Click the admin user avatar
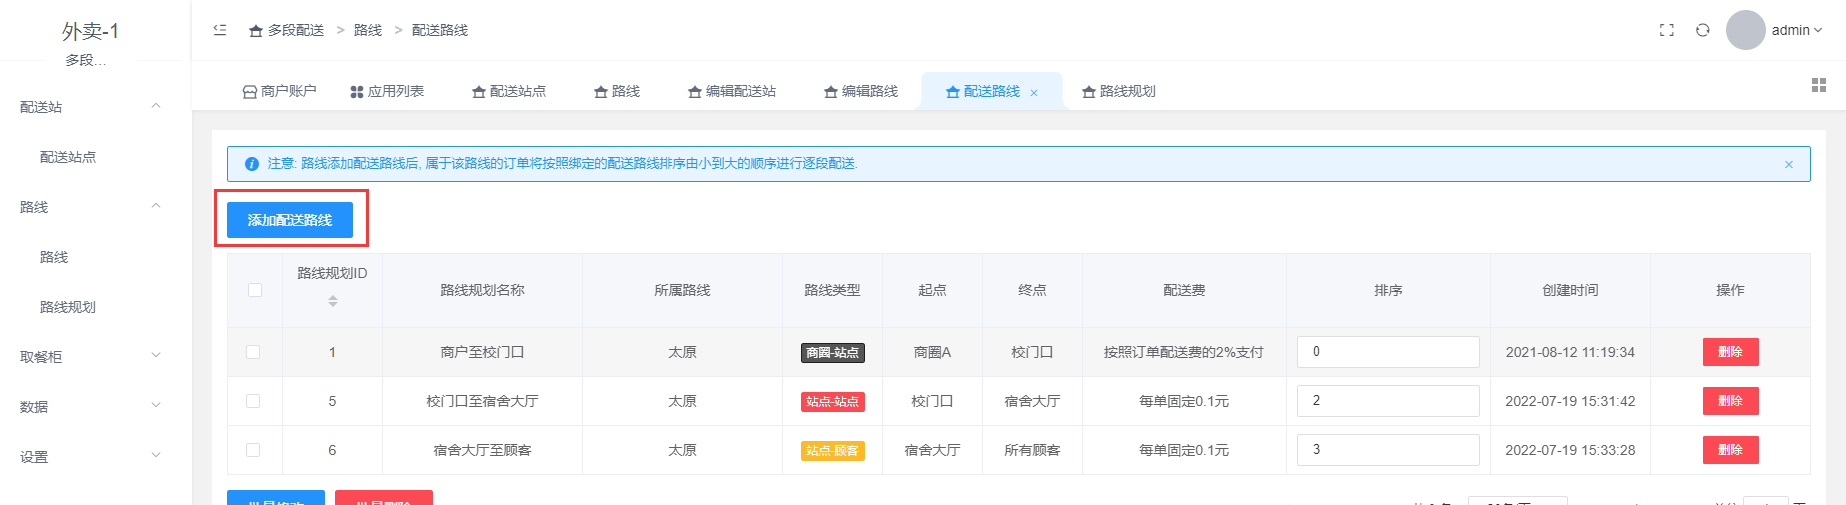 [x=1745, y=30]
